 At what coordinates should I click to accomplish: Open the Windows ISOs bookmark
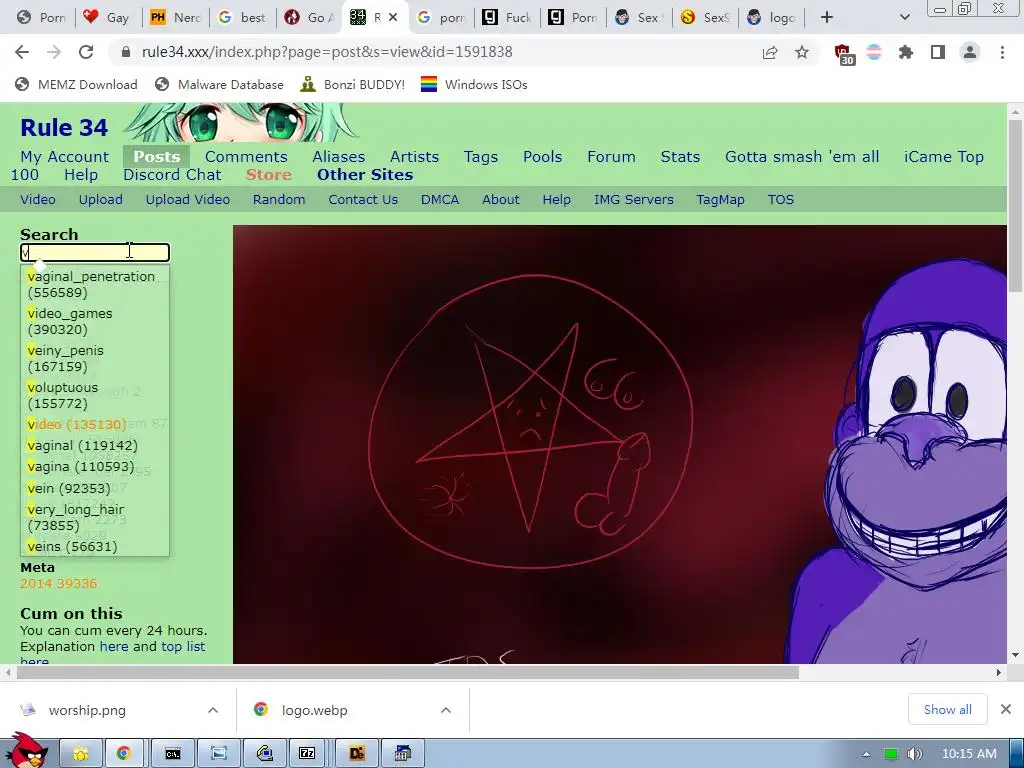click(474, 84)
